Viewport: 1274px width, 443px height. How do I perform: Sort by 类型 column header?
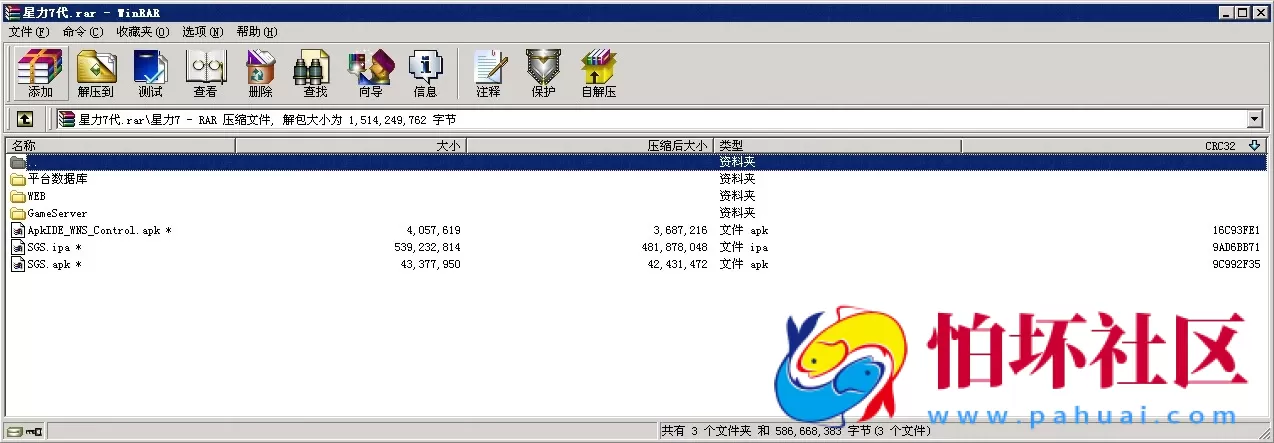(838, 145)
